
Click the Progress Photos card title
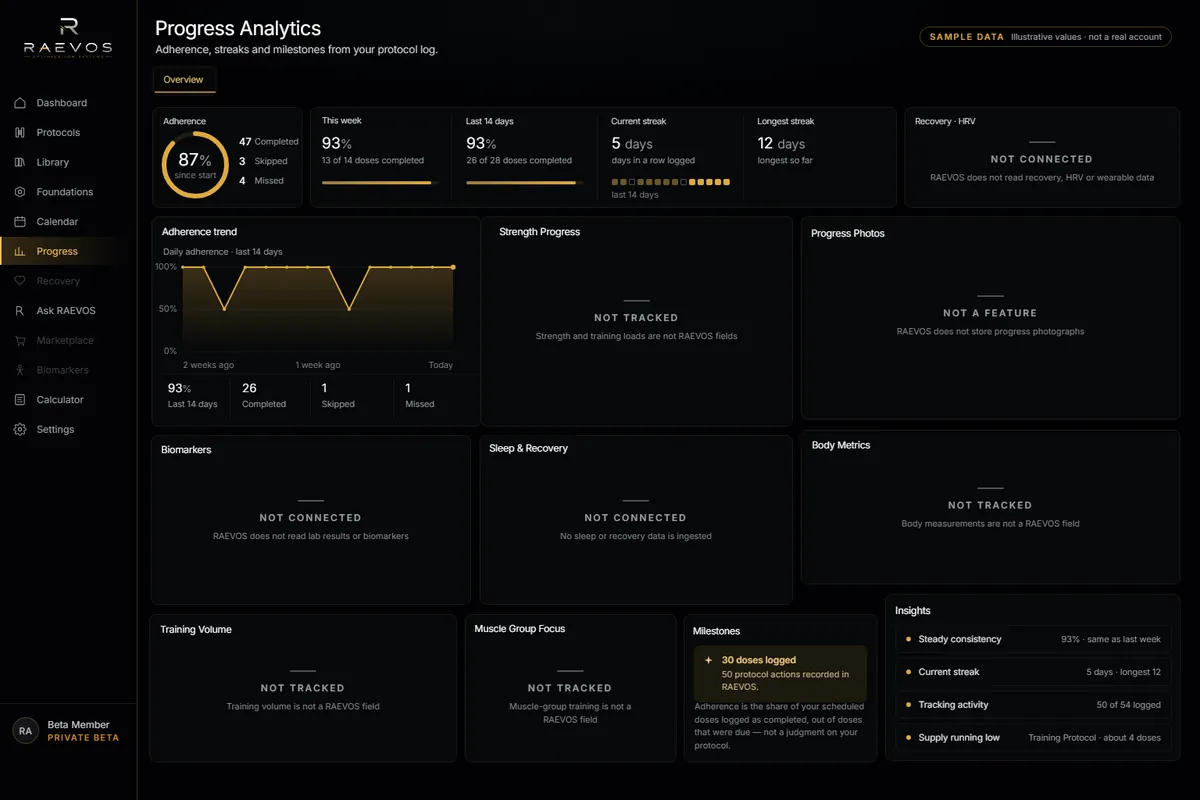[848, 233]
